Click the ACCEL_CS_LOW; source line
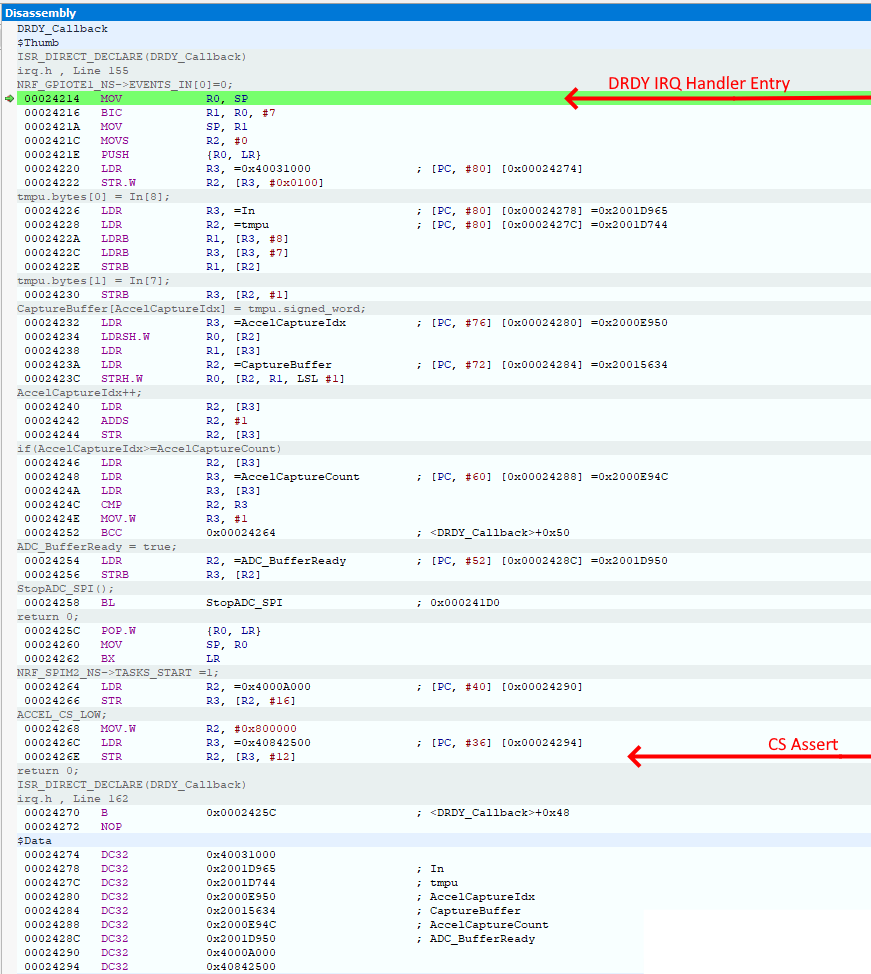Viewport: 871px width, 974px height. [x=58, y=715]
